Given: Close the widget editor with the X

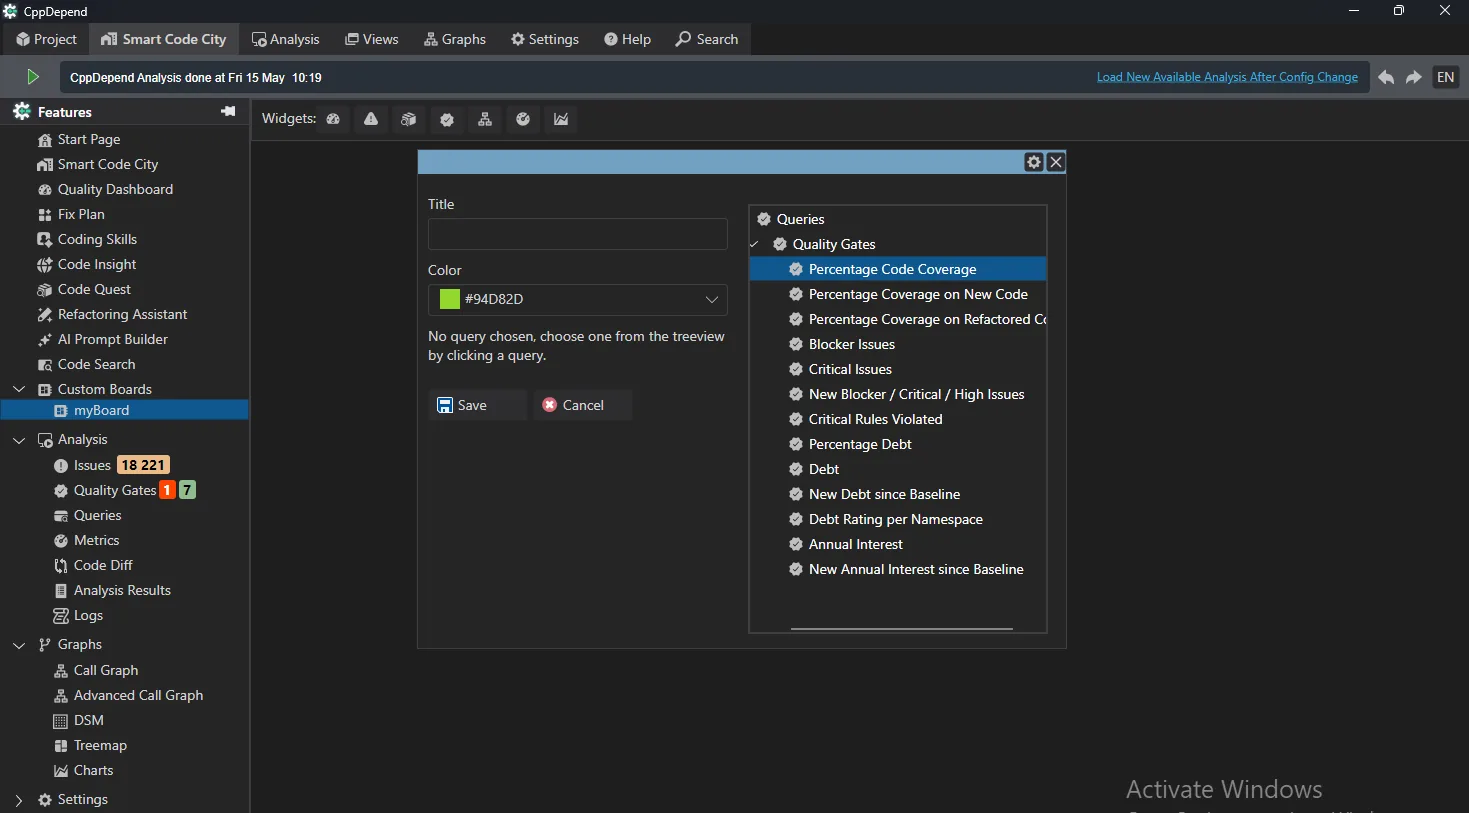Looking at the screenshot, I should [x=1056, y=162].
